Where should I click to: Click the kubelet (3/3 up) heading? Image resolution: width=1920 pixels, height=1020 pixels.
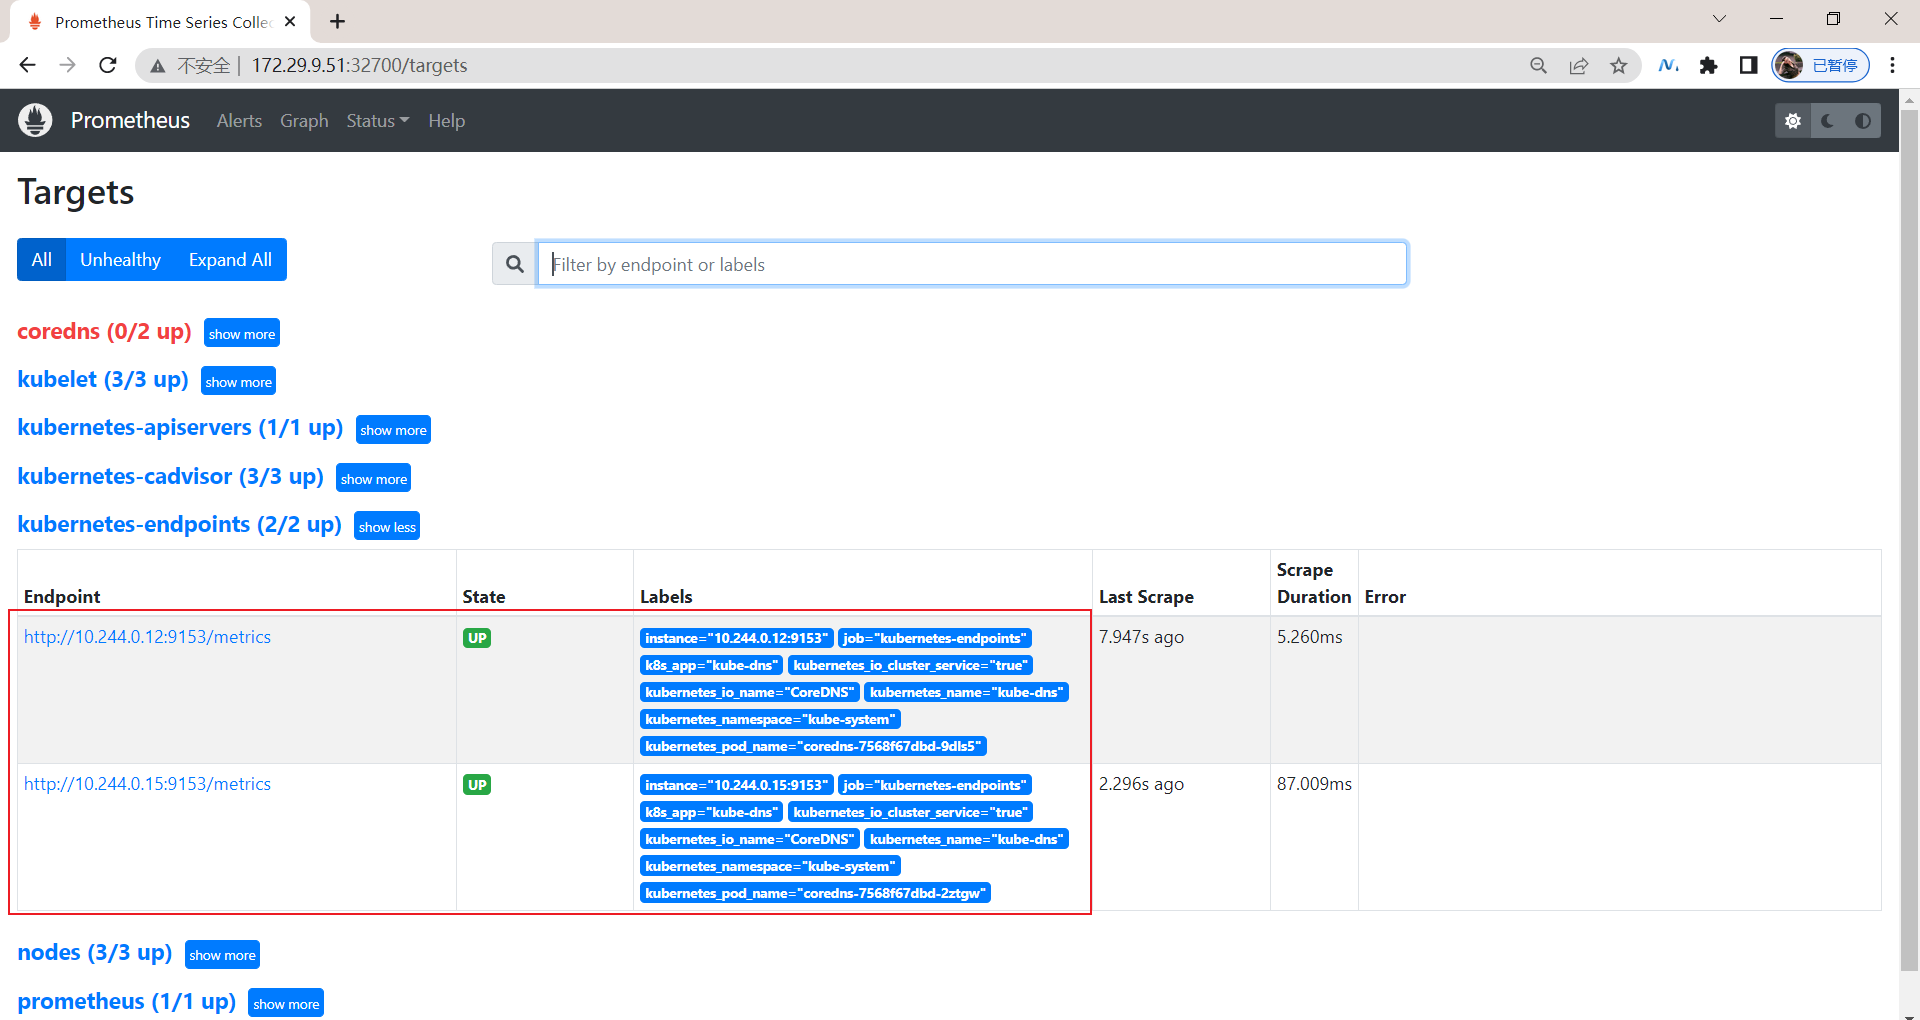pos(103,379)
